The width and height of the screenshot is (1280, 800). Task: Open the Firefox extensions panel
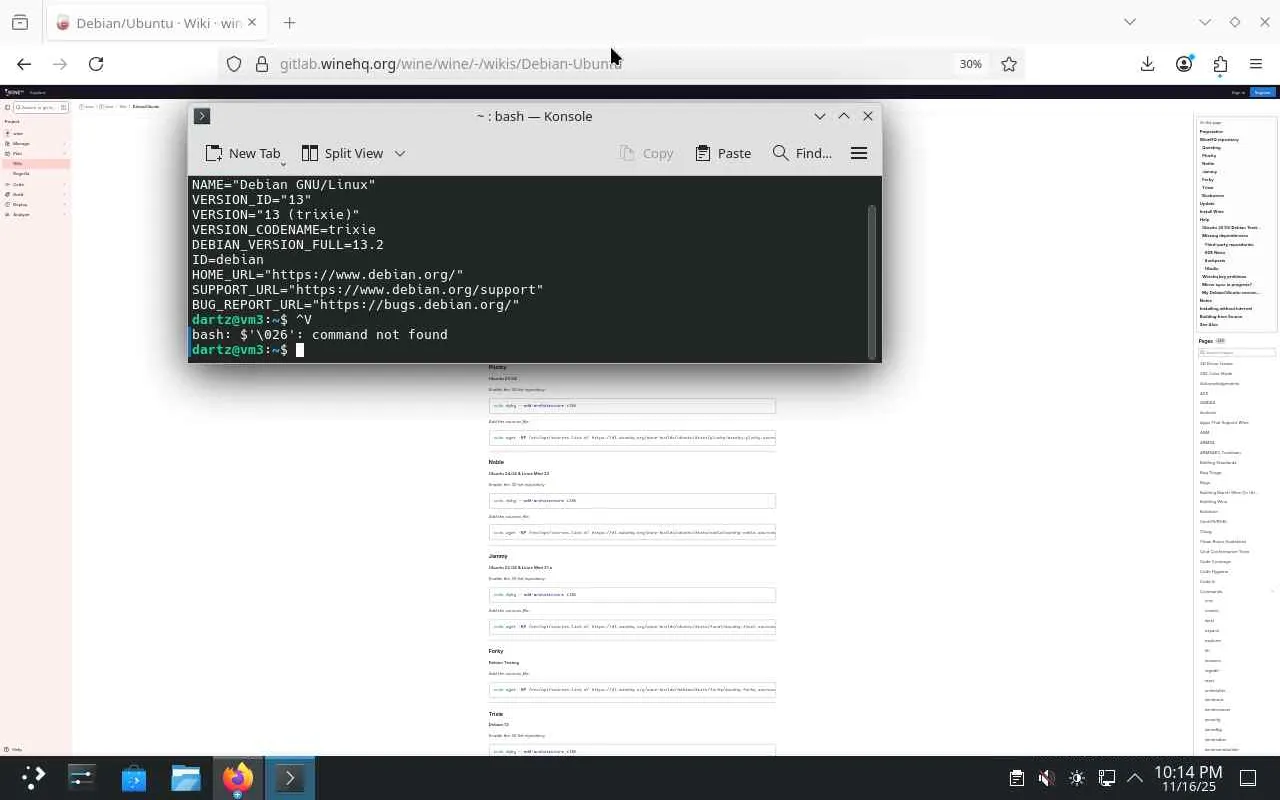pos(1220,64)
